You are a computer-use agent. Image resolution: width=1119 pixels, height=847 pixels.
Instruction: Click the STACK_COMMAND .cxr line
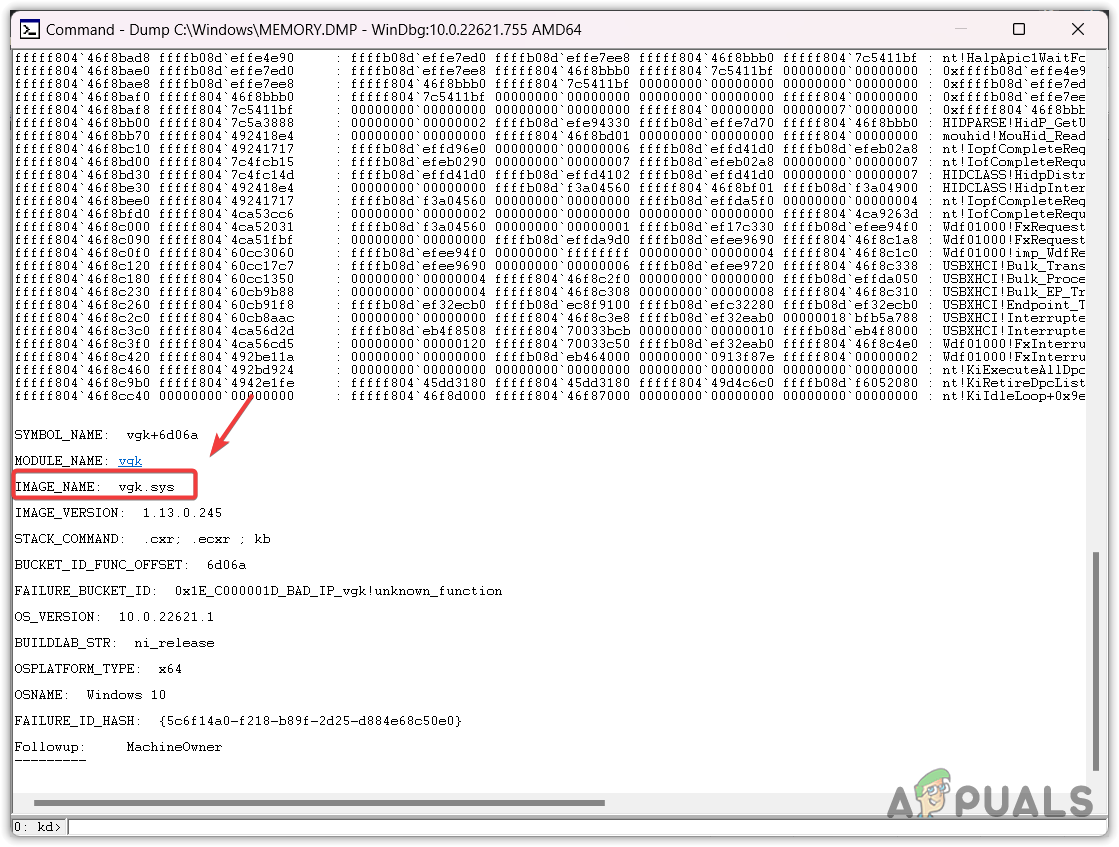coord(143,539)
